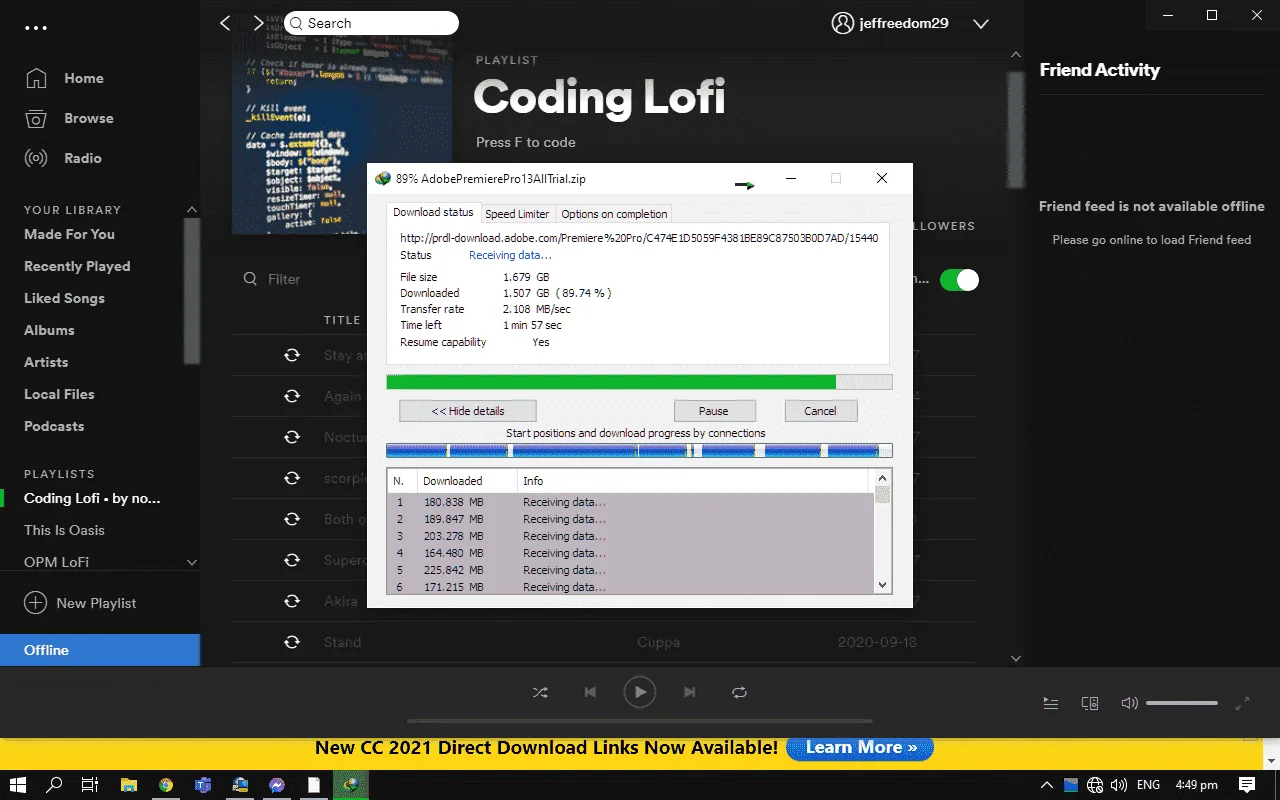Click Learn More on the ad banner
The width and height of the screenshot is (1280, 800).
point(861,747)
